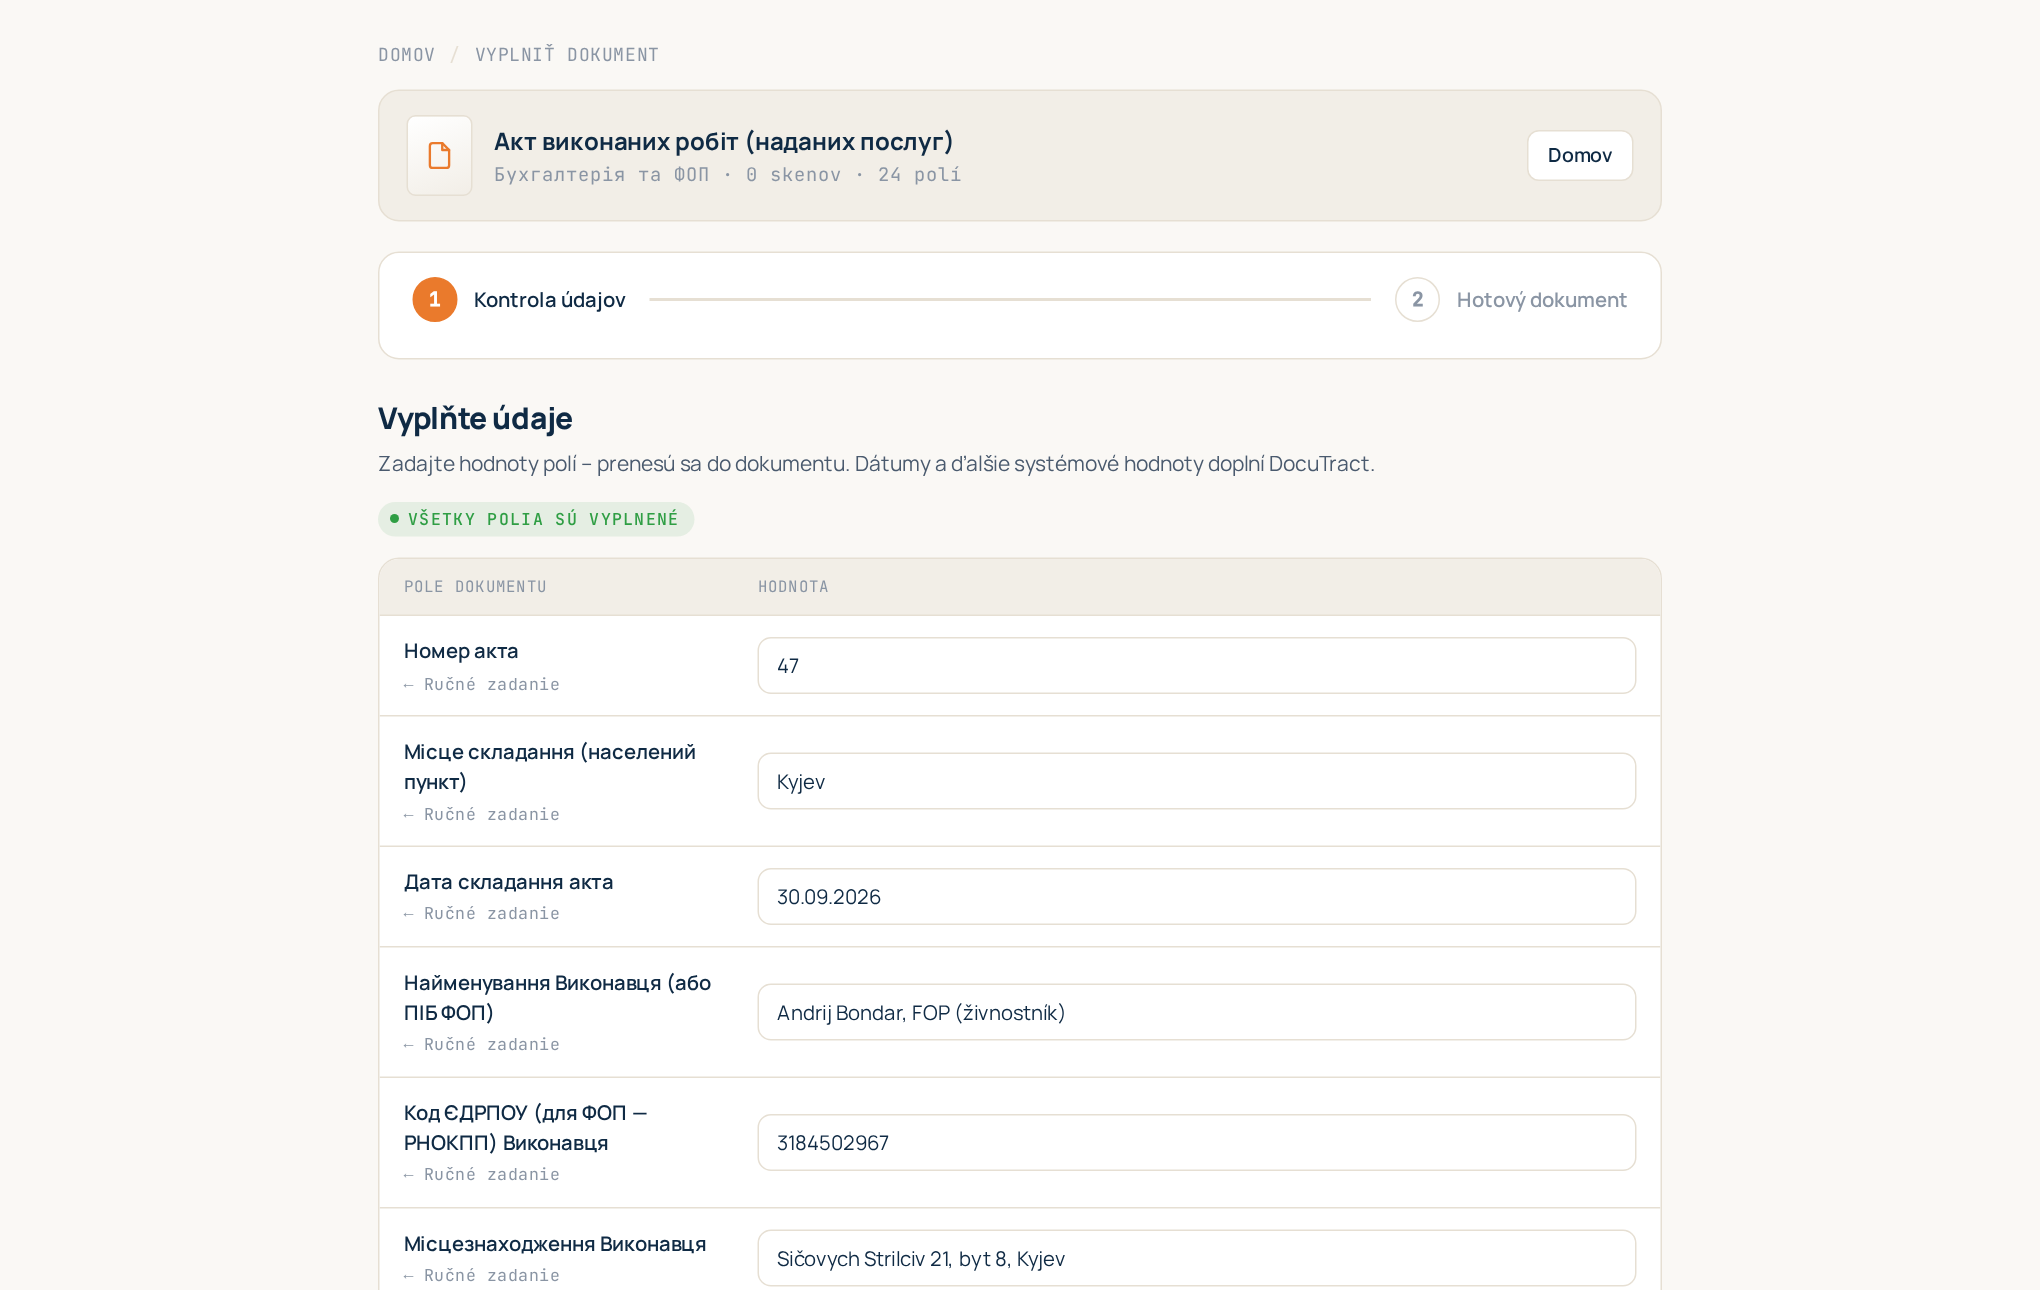
Task: Click Ručné zadanie under Номер акта
Action: pos(482,685)
